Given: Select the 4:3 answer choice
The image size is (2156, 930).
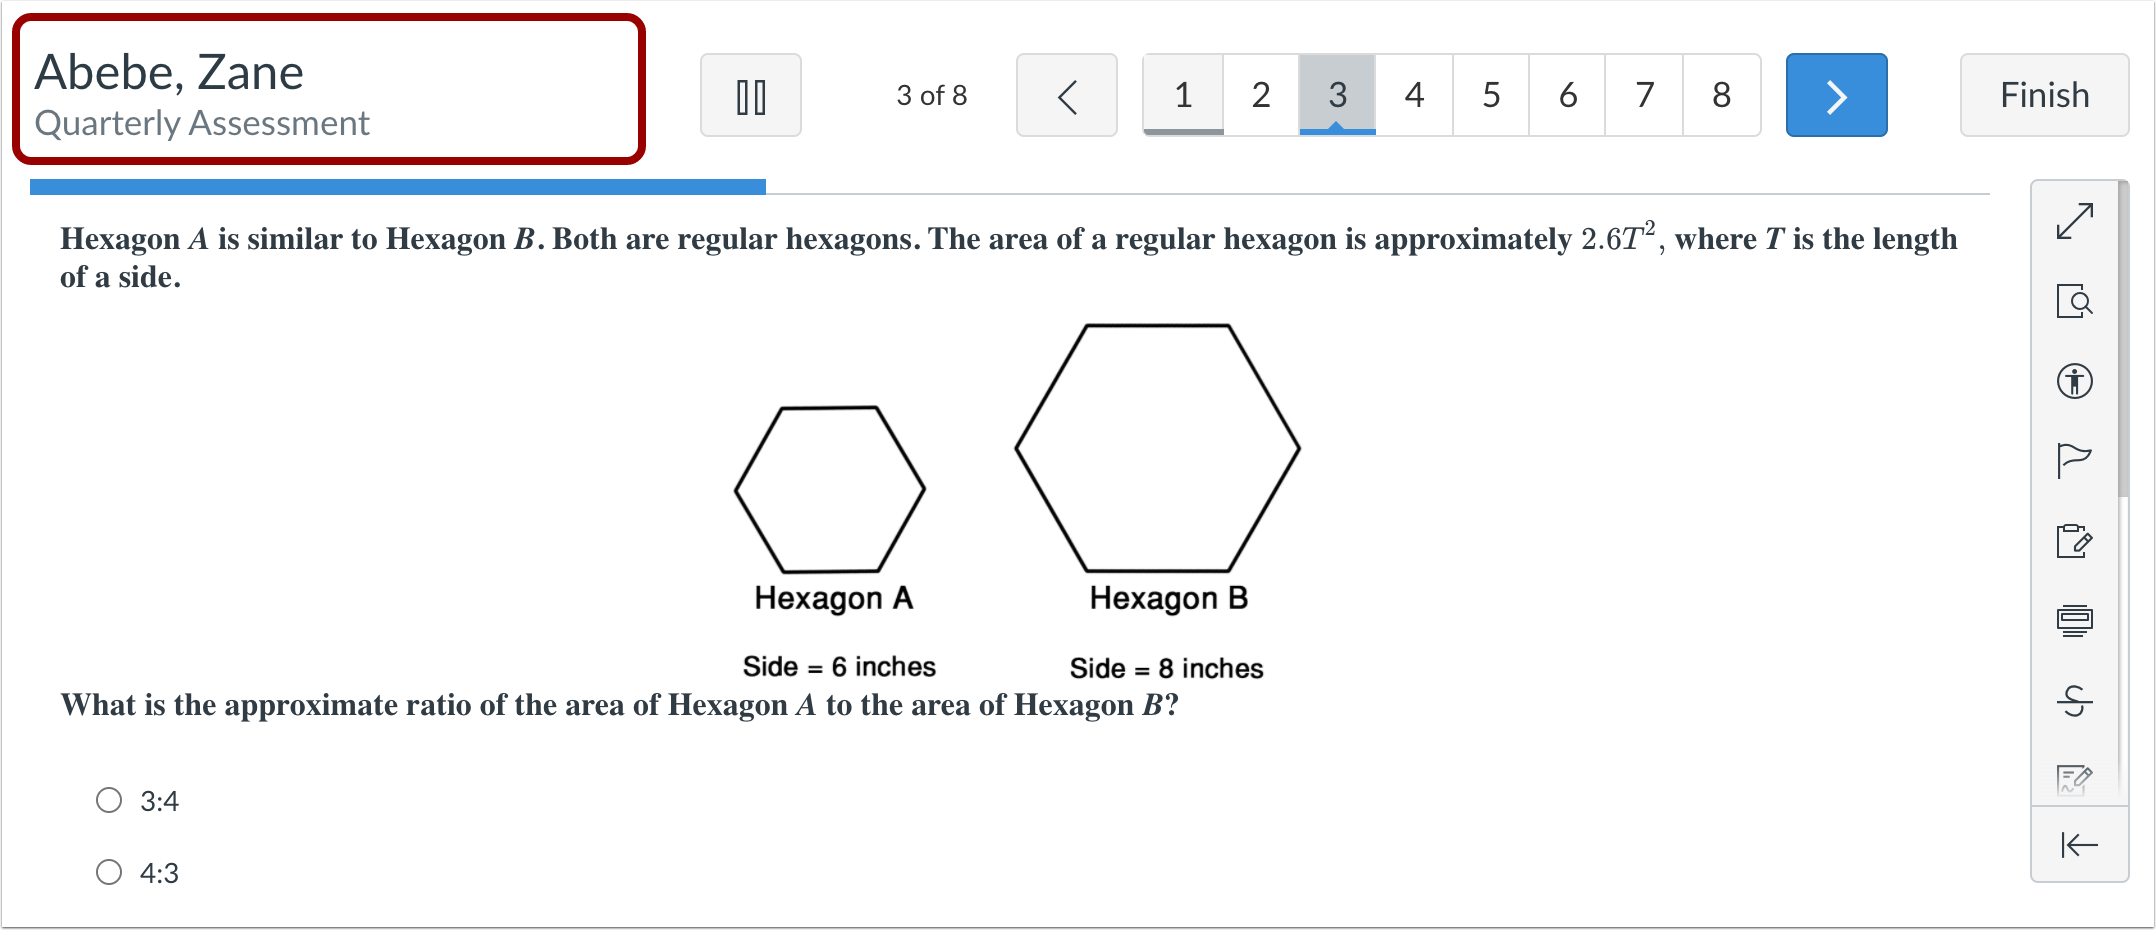Looking at the screenshot, I should coord(109,872).
